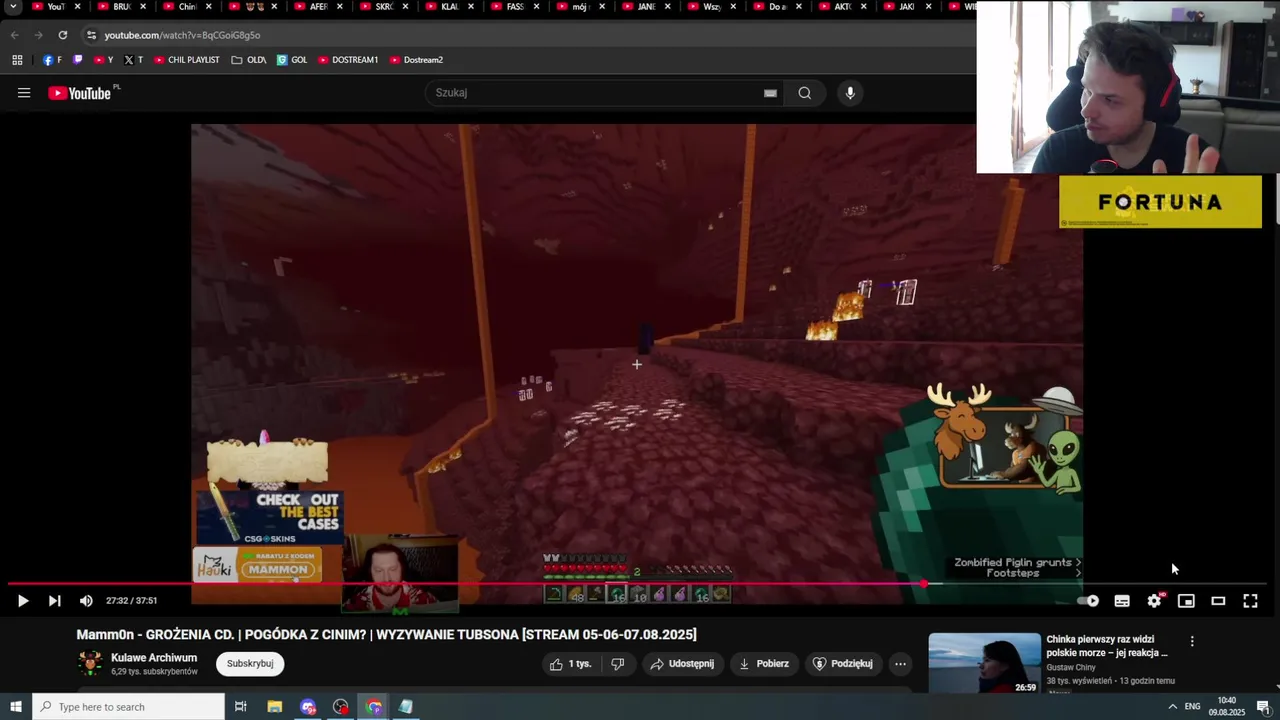The height and width of the screenshot is (720, 1280).
Task: Open the GOL bookmark
Action: tap(292, 60)
